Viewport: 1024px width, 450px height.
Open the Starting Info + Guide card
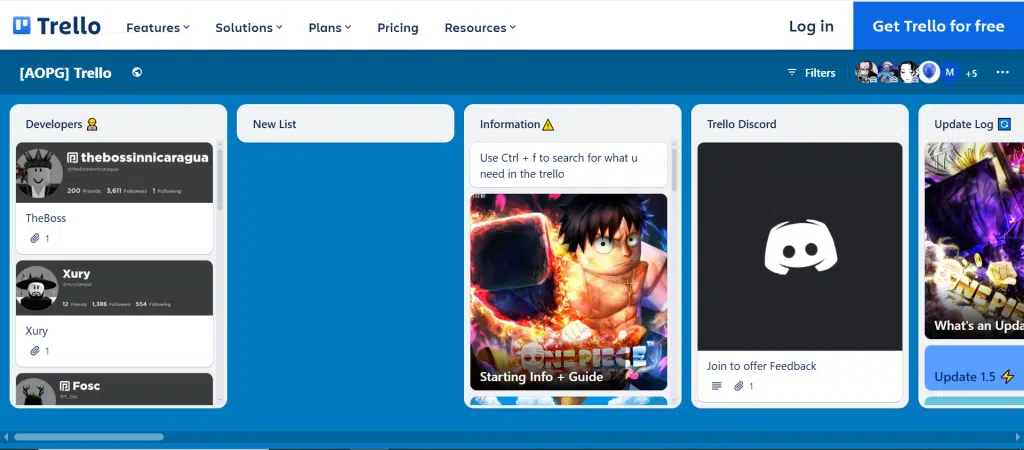(568, 291)
